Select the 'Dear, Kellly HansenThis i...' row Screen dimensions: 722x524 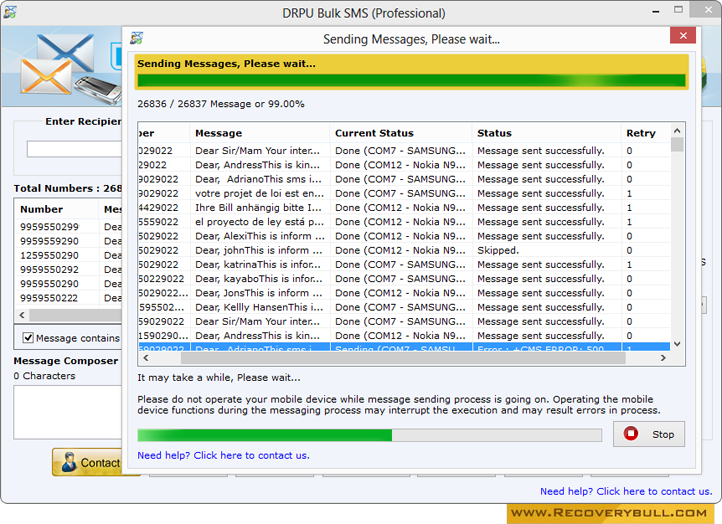pyautogui.click(x=404, y=308)
